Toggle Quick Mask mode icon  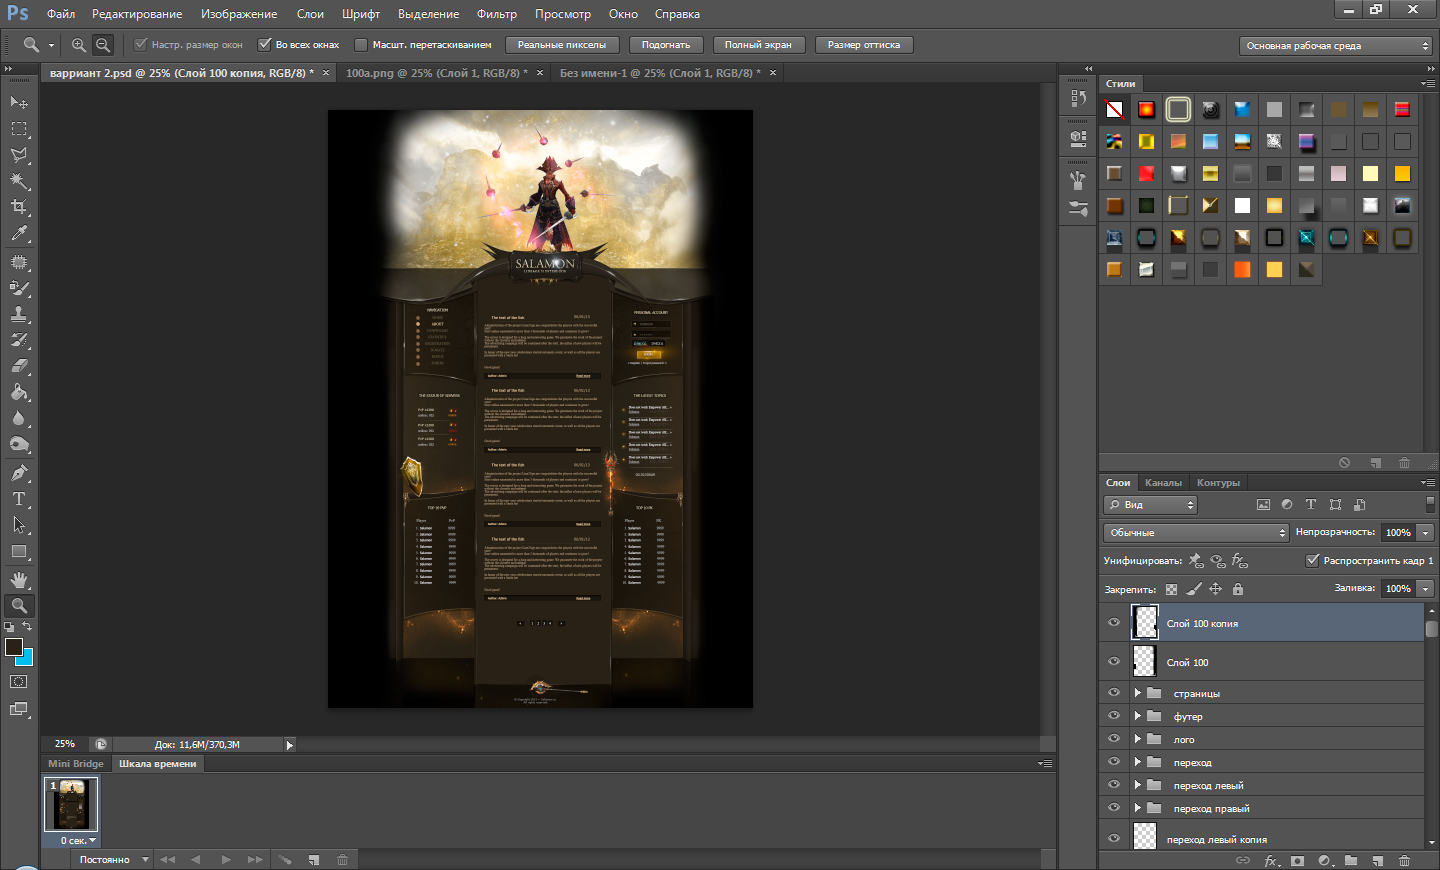pyautogui.click(x=19, y=681)
